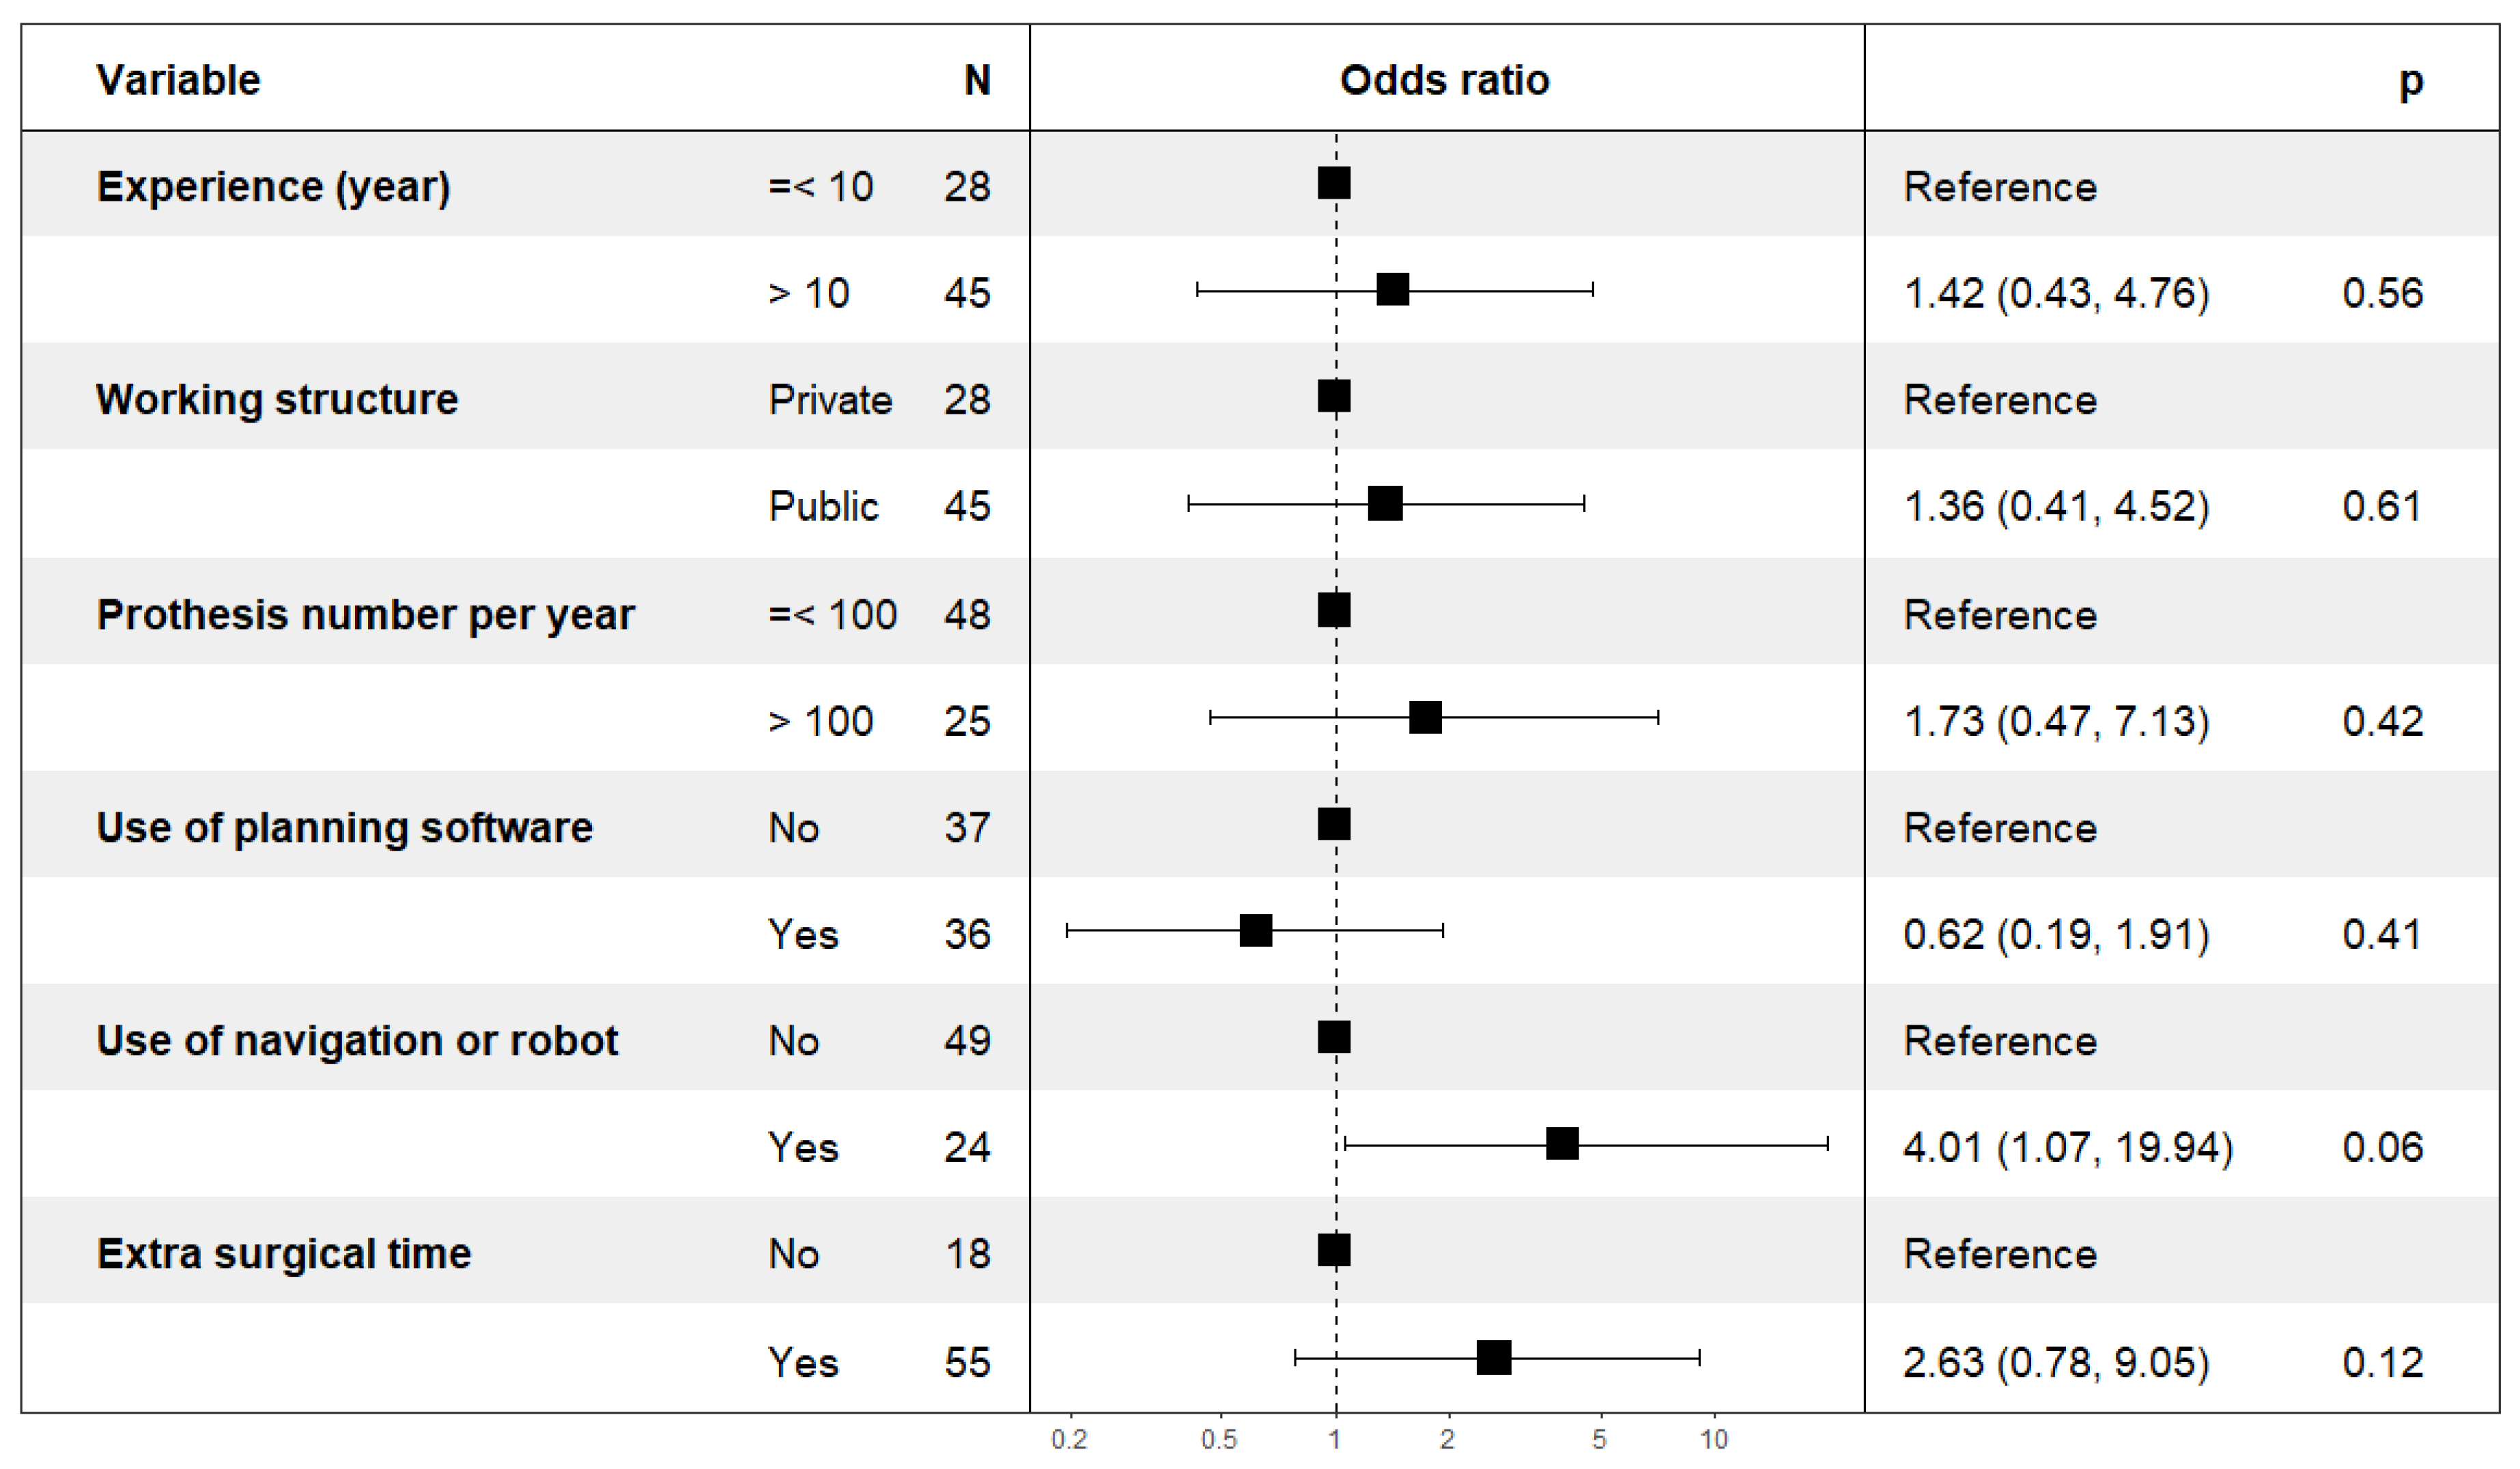Select the Extra surgical time Yes marker
The height and width of the screenshot is (1469, 2520).
pos(1493,1358)
